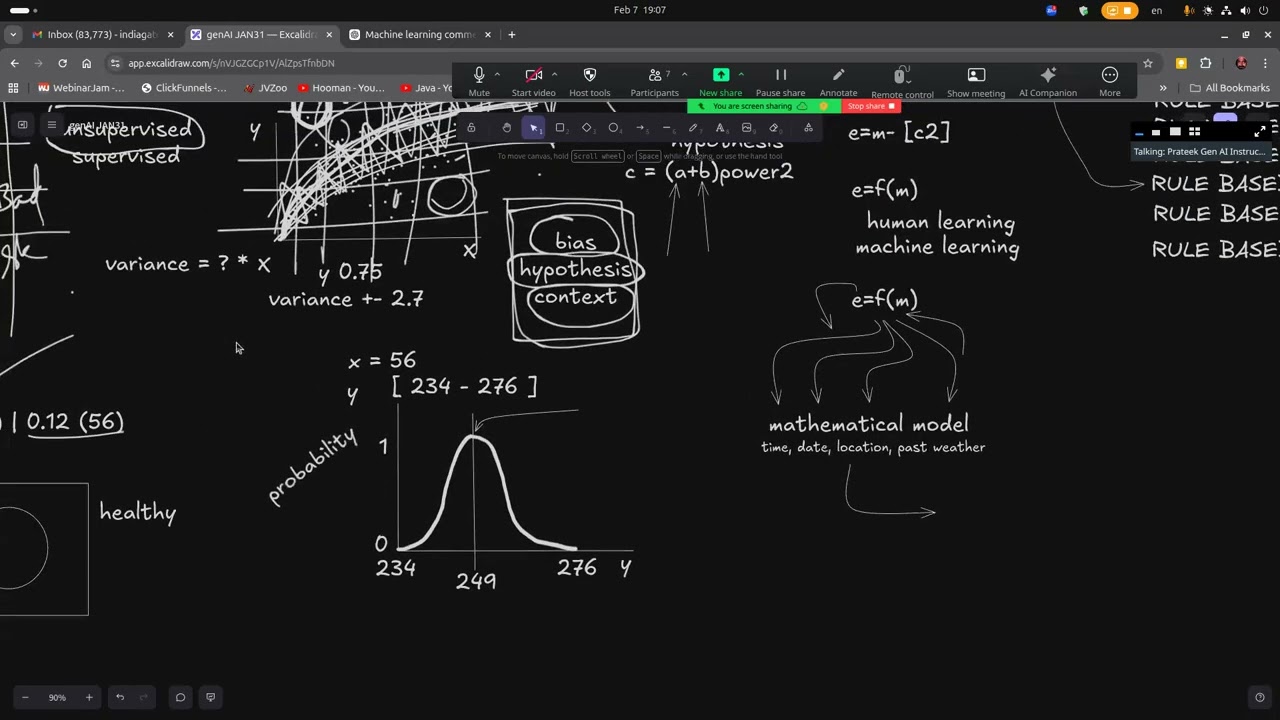Expand share options arrow beside New share
This screenshot has height=720, width=1280.
pos(740,75)
